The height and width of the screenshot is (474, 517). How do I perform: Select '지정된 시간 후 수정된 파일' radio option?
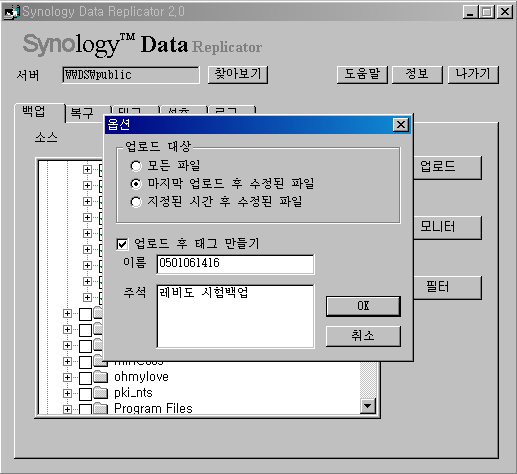point(136,202)
